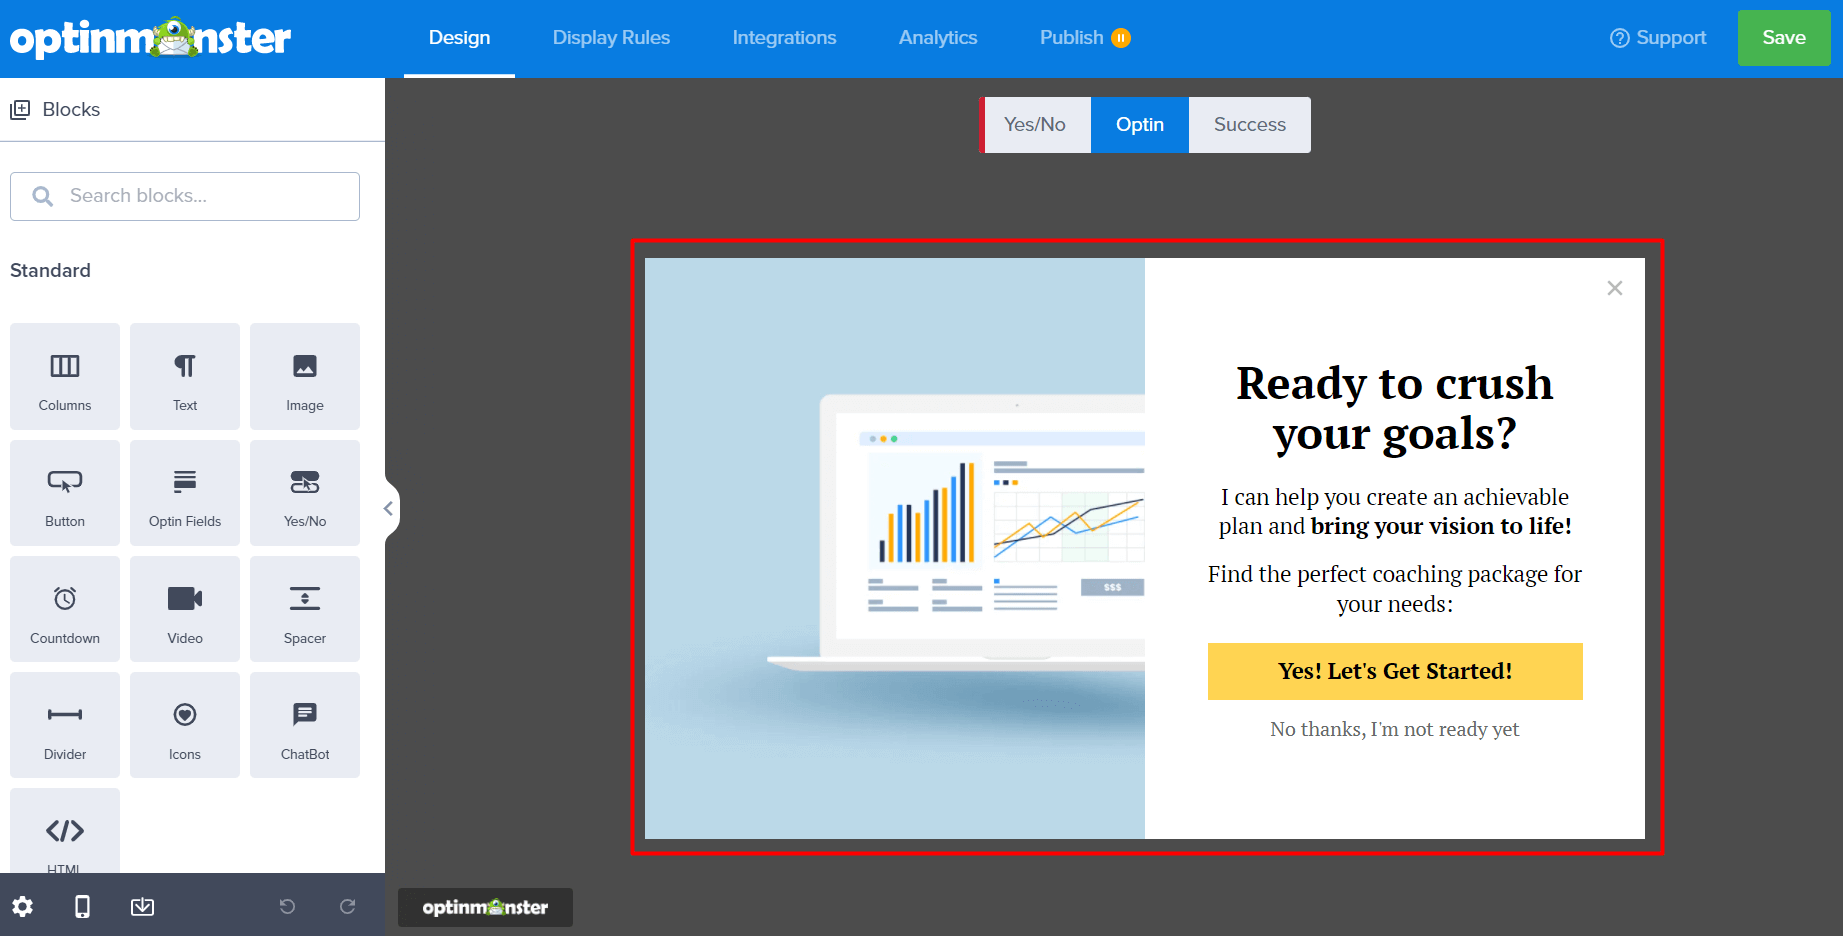Select the Text block icon
The width and height of the screenshot is (1843, 936).
click(x=185, y=377)
